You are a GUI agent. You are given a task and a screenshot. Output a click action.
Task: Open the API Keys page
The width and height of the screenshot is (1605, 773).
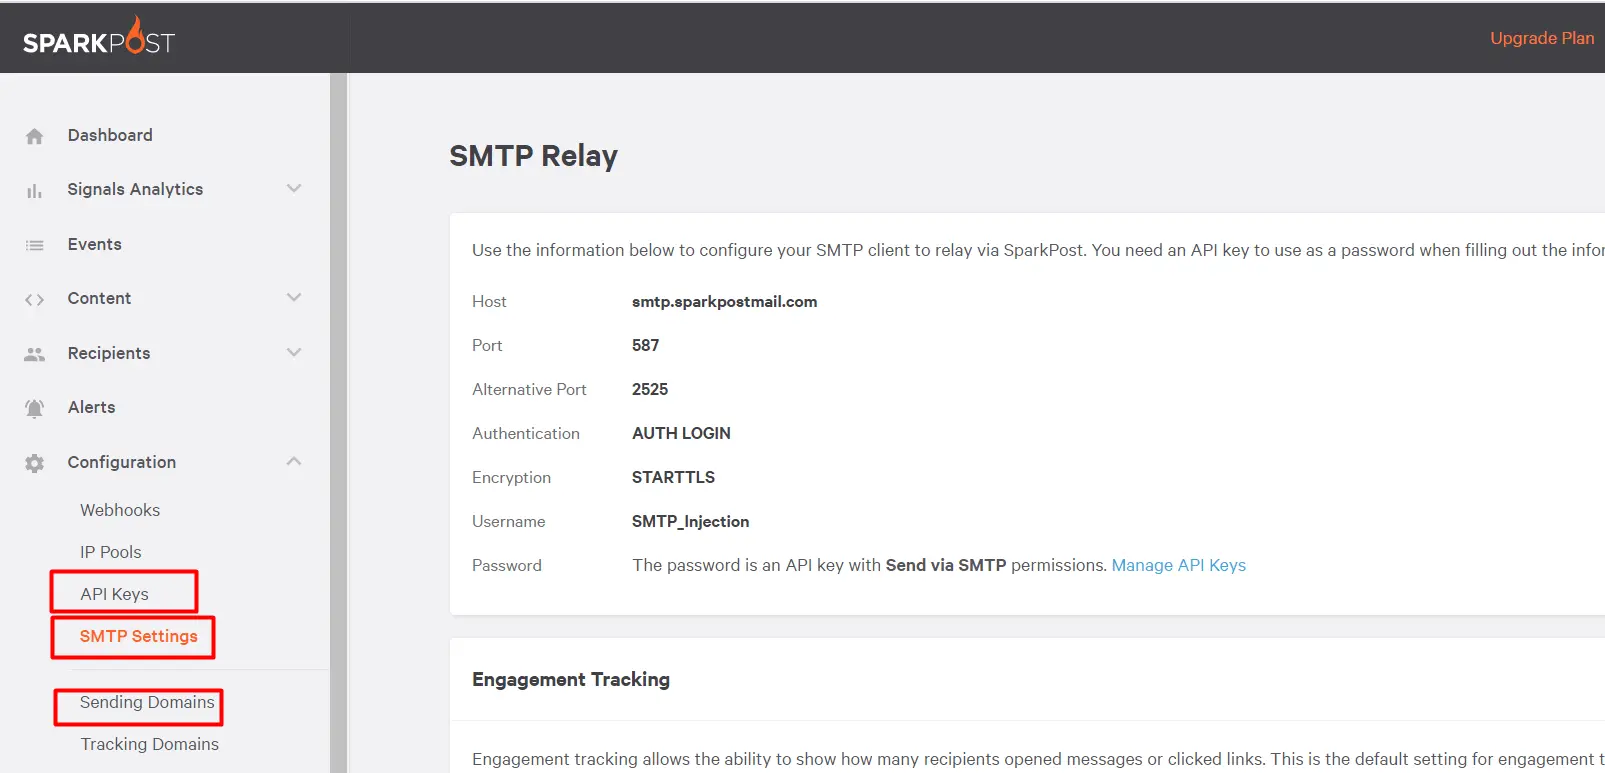[114, 594]
